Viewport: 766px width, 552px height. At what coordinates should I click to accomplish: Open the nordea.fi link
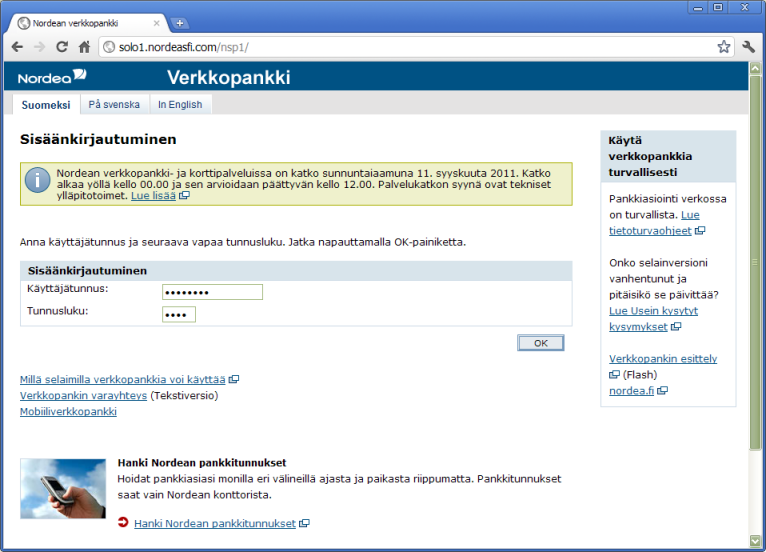(631, 390)
